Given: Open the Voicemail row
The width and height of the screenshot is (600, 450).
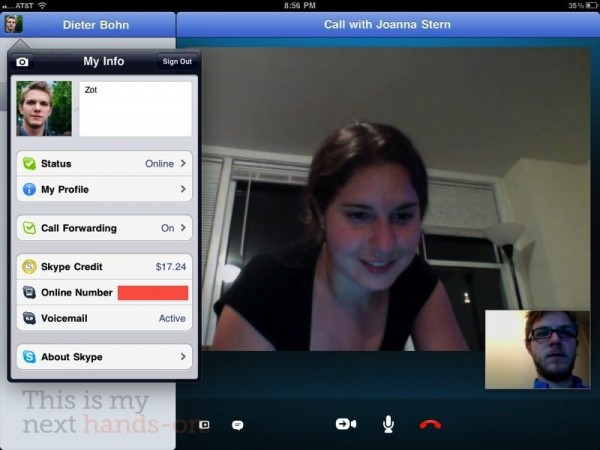Looking at the screenshot, I should click(104, 318).
